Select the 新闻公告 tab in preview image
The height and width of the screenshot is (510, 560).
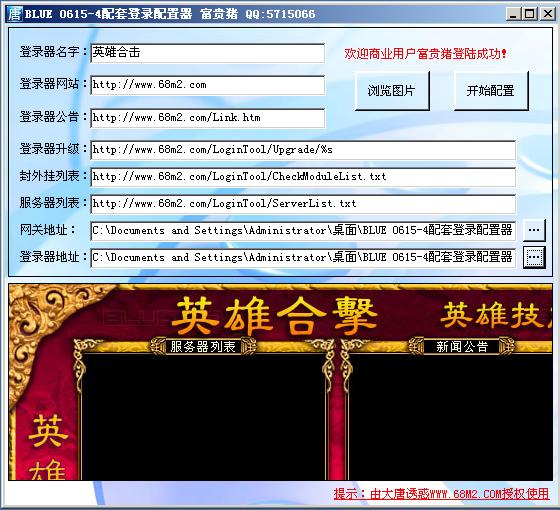pos(461,346)
